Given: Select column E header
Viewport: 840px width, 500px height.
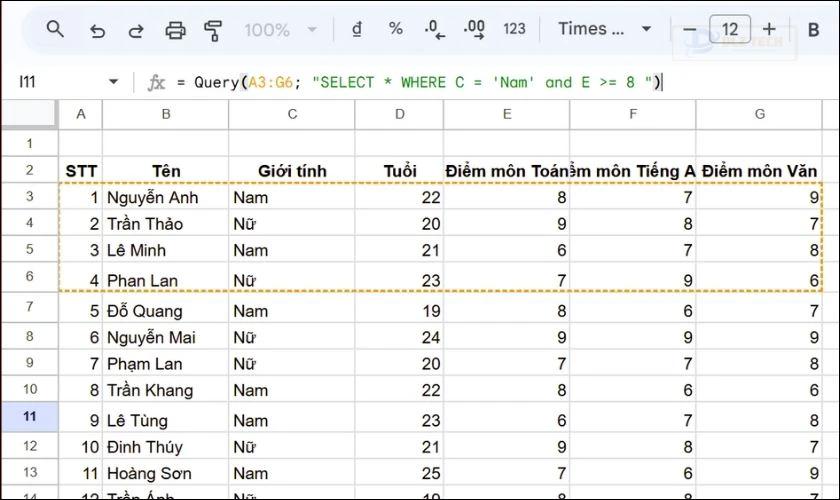Looking at the screenshot, I should (x=507, y=114).
